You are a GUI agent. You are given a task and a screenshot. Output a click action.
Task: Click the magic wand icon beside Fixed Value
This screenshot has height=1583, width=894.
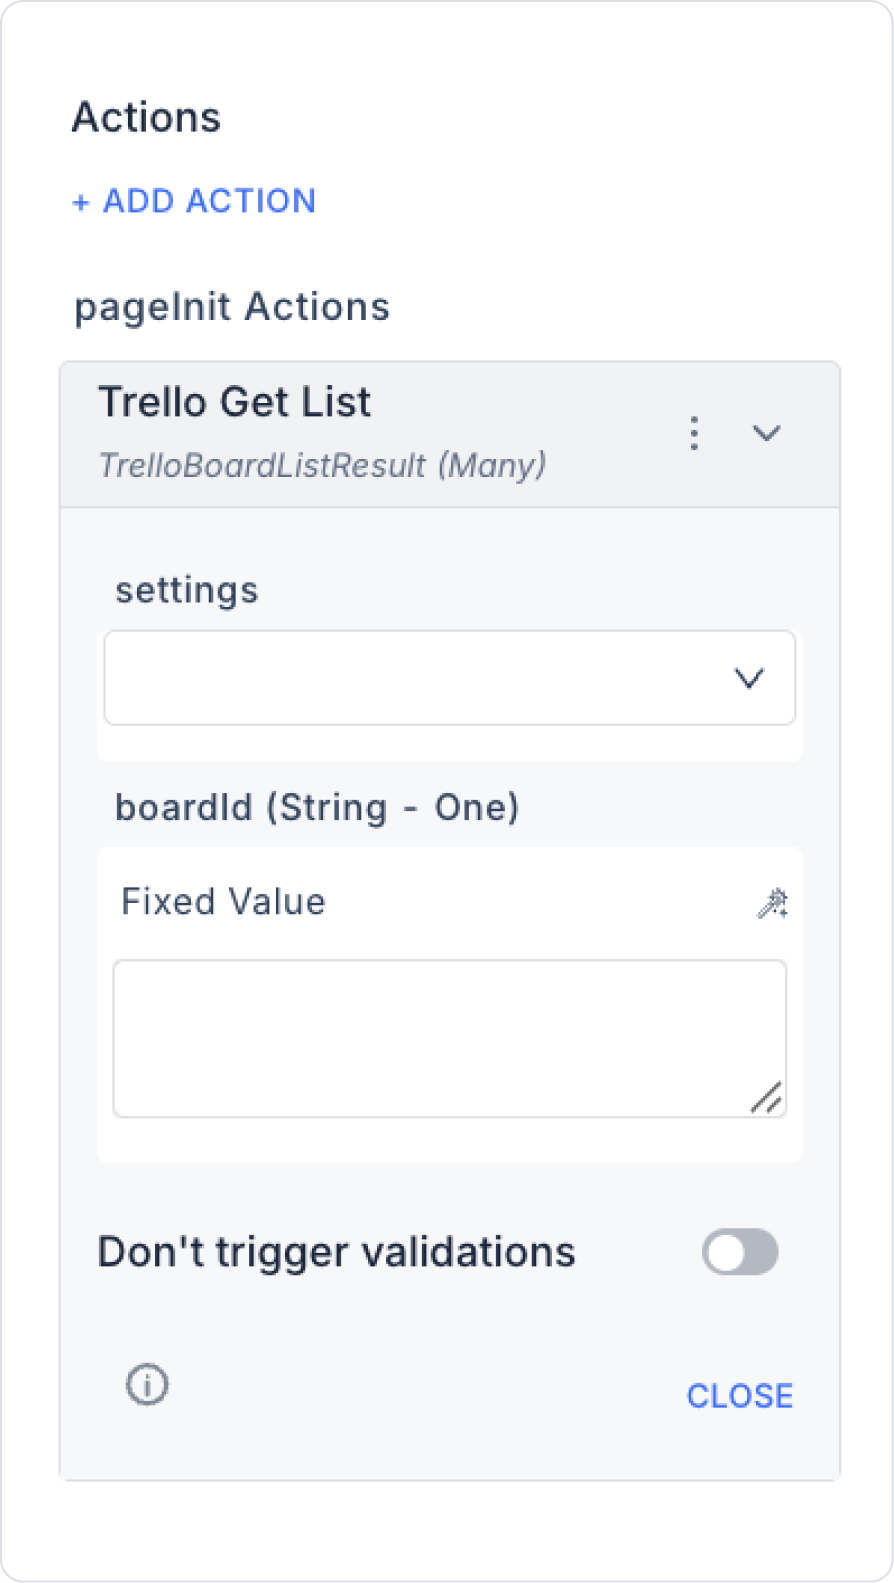pos(771,903)
